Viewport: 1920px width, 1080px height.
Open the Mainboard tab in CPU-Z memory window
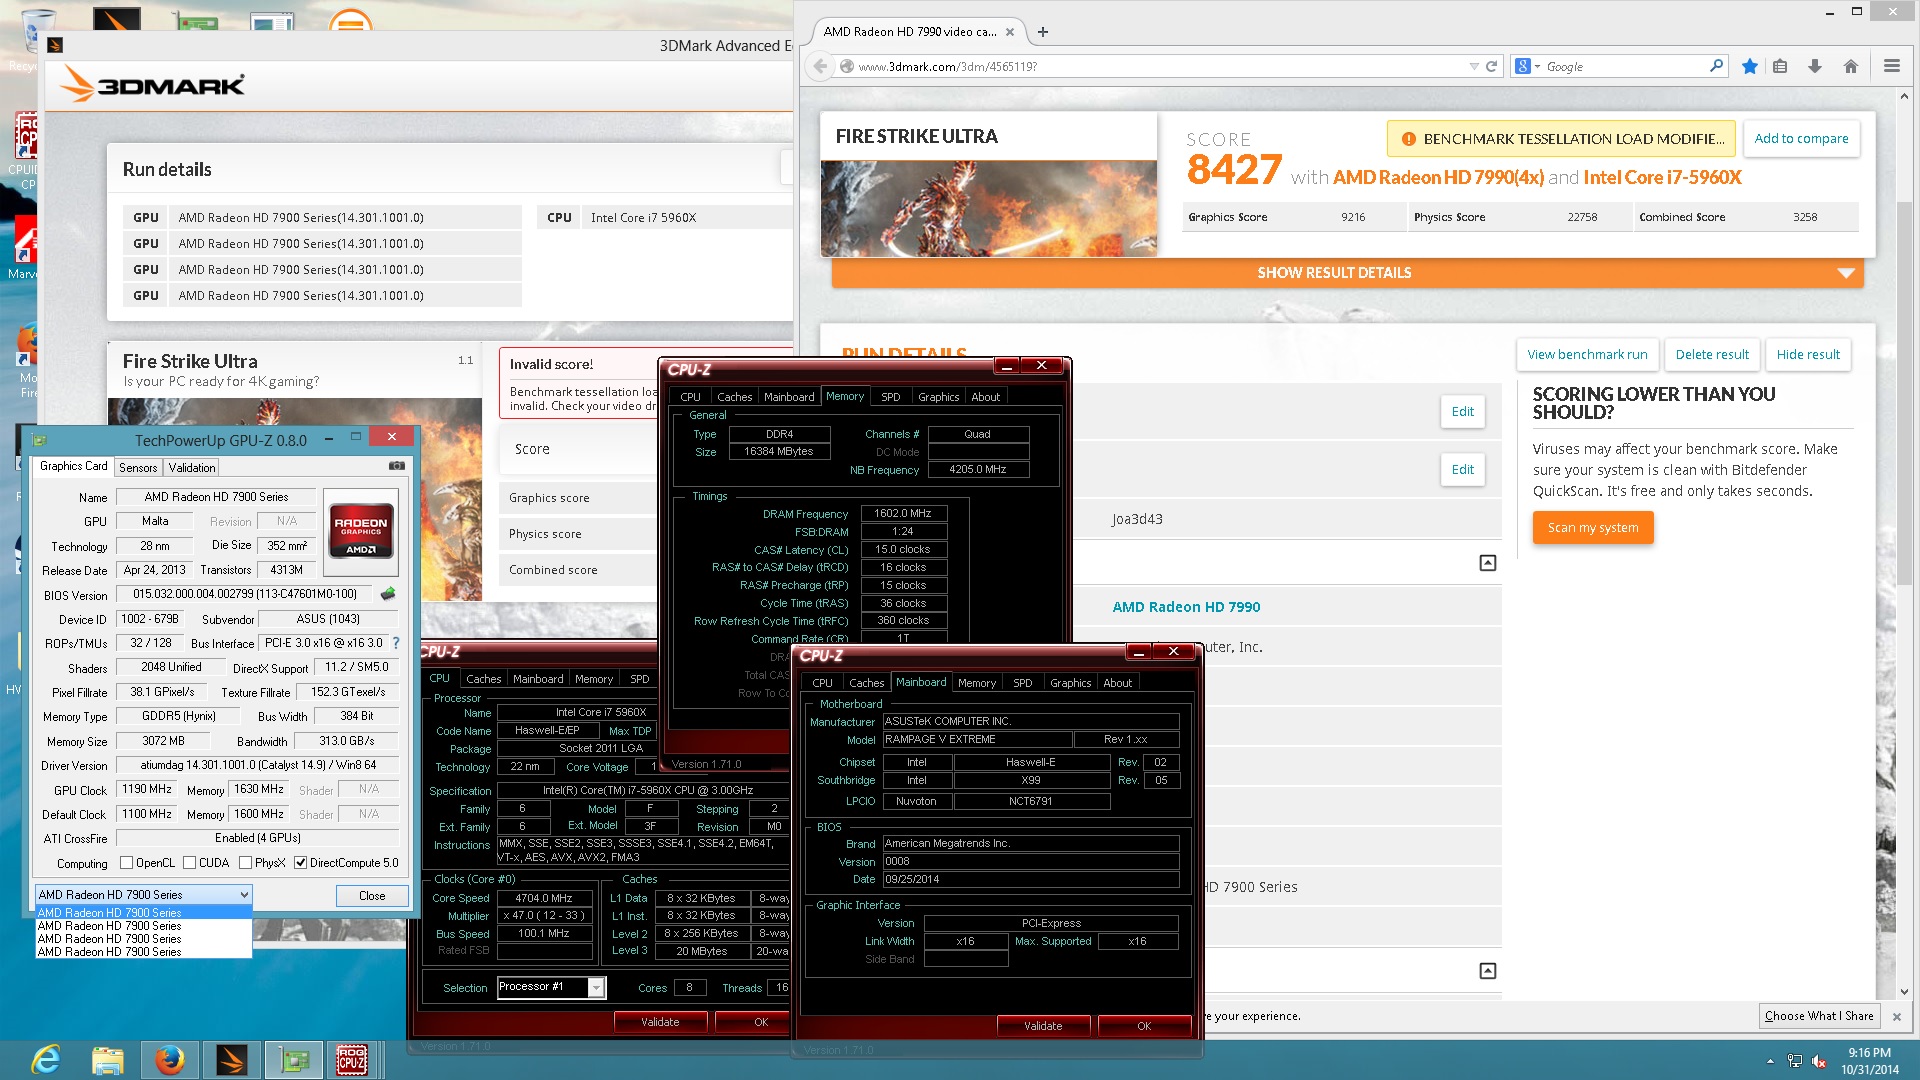click(788, 397)
